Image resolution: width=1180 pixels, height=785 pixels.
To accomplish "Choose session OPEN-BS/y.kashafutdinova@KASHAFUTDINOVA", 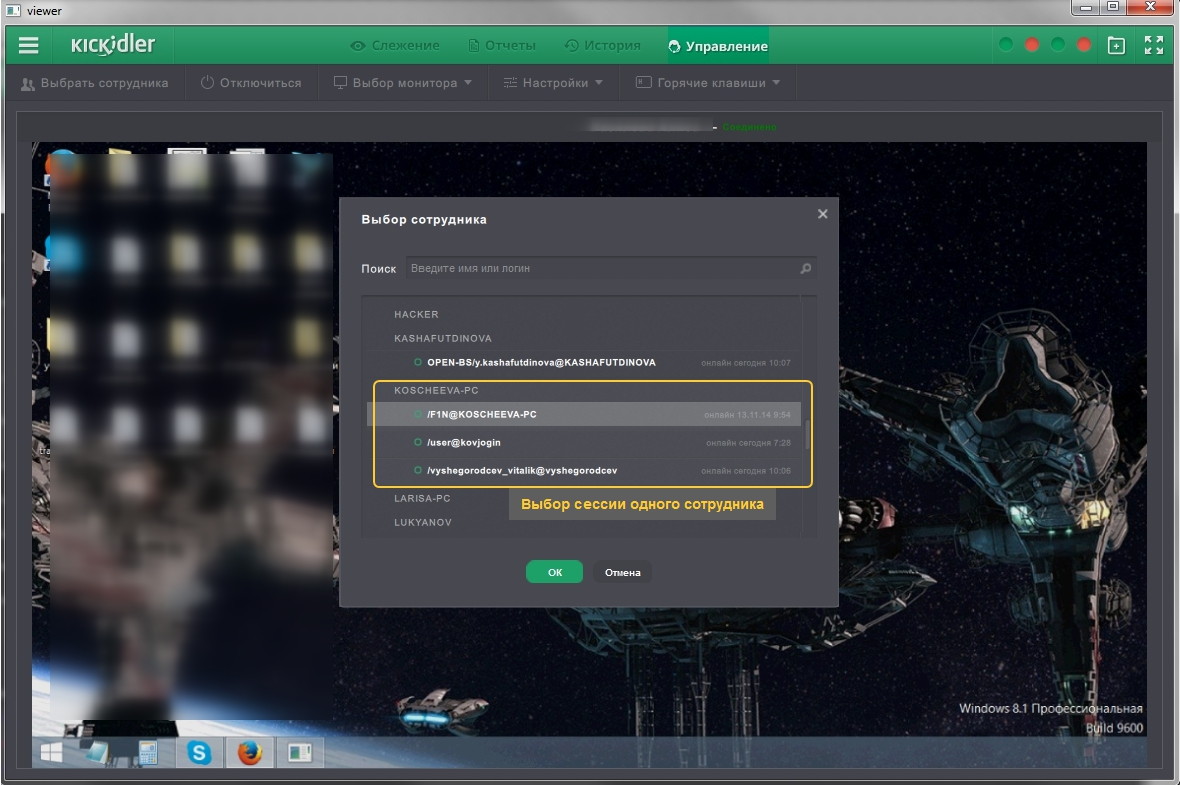I will (x=583, y=363).
